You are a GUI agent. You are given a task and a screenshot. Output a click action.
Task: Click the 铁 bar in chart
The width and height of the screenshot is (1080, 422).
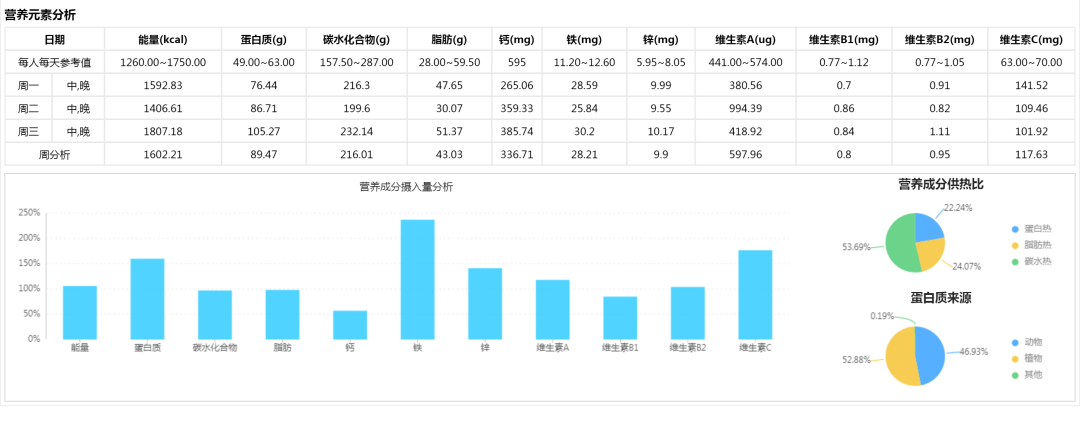[417, 279]
